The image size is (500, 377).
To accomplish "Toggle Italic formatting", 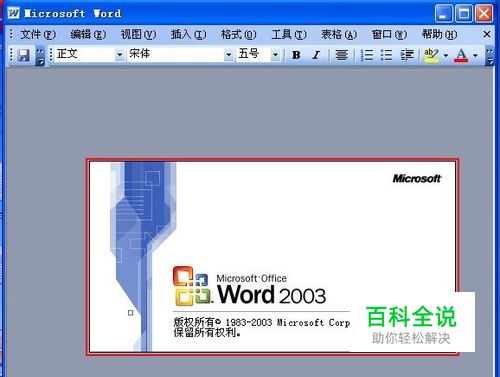I will click(x=316, y=55).
